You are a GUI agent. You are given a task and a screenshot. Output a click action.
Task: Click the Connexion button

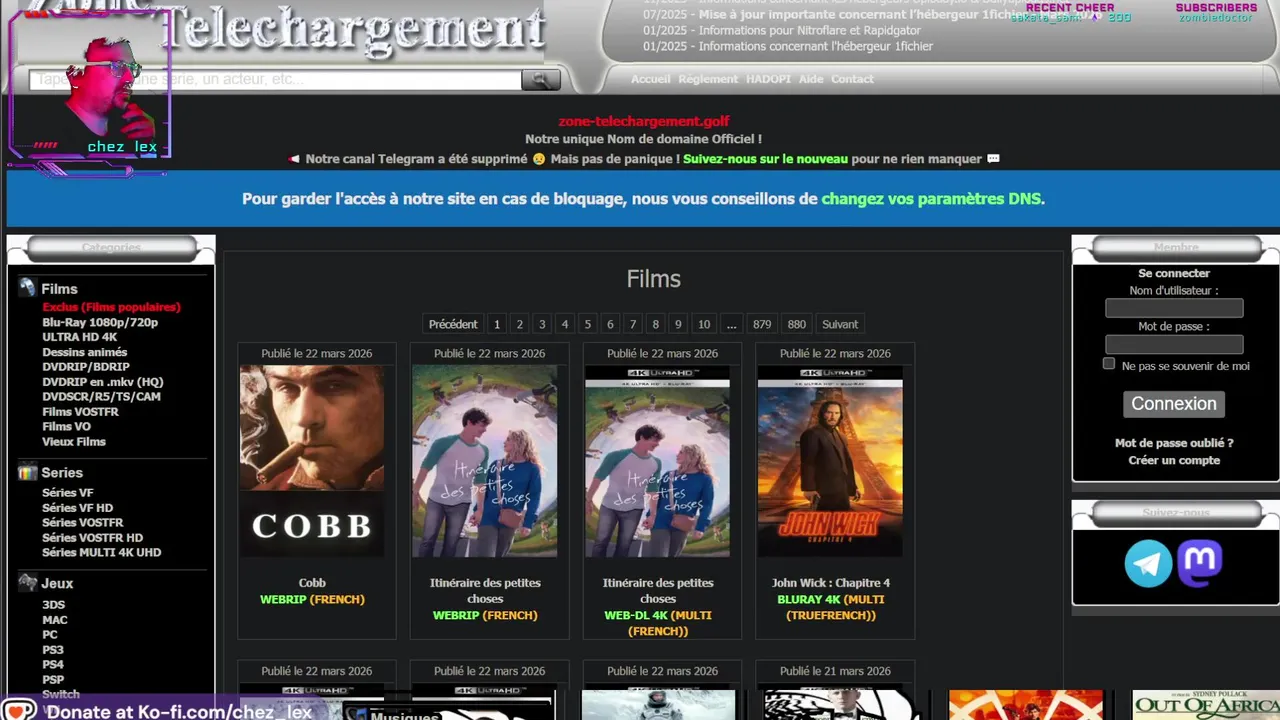(1174, 404)
